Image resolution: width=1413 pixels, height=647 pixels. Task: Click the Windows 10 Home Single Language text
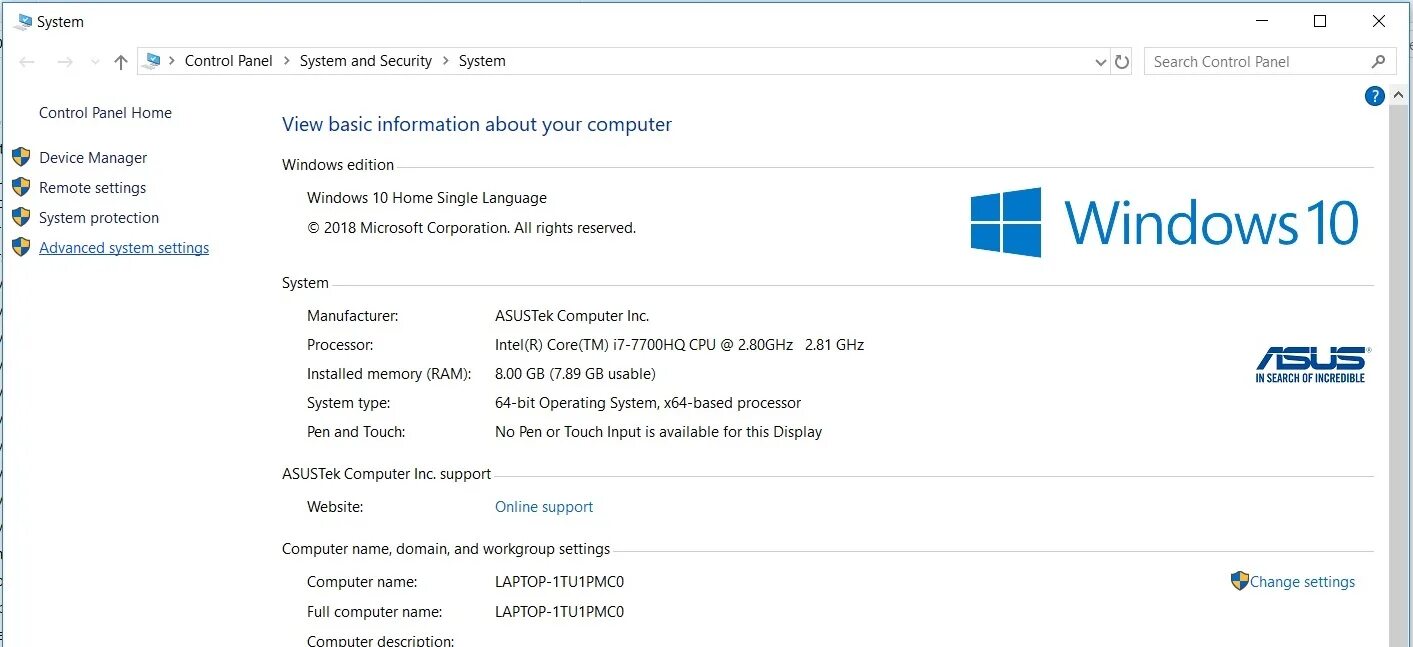427,198
